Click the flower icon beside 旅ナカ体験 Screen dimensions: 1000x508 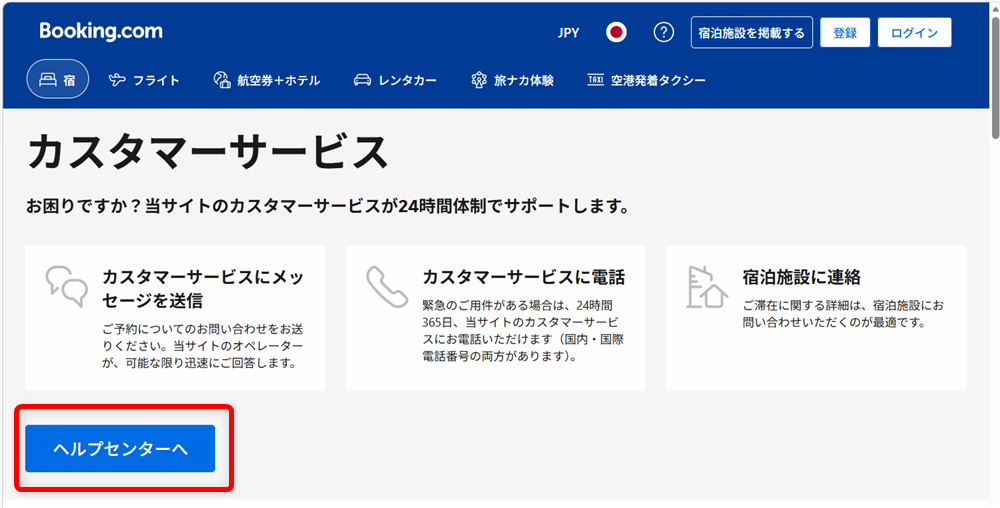(478, 80)
